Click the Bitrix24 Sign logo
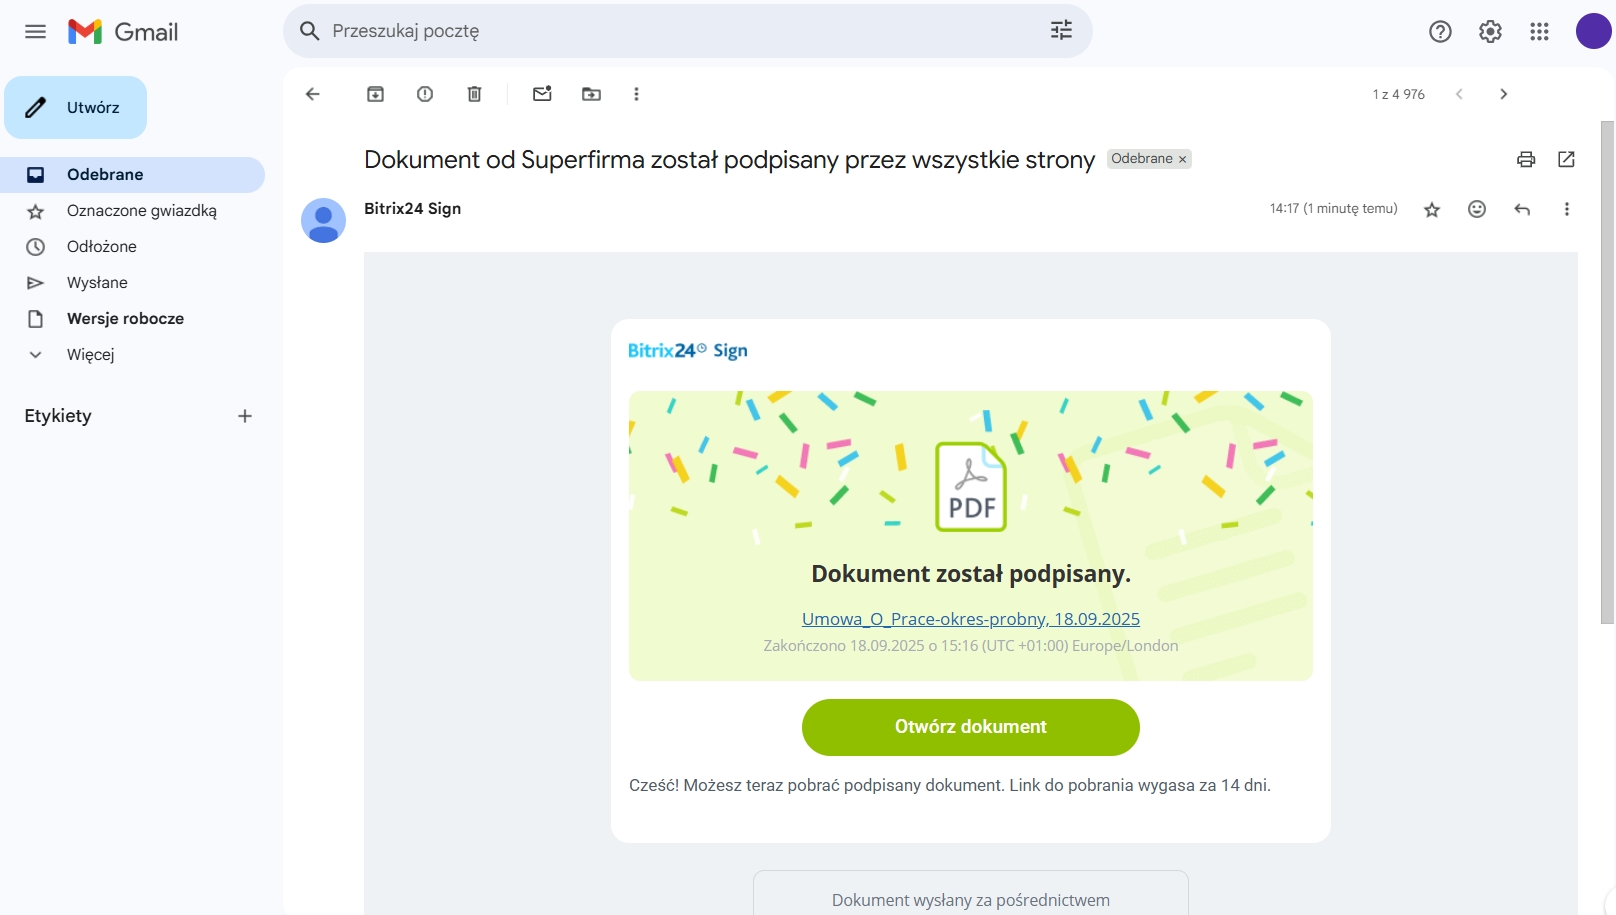 tap(687, 351)
